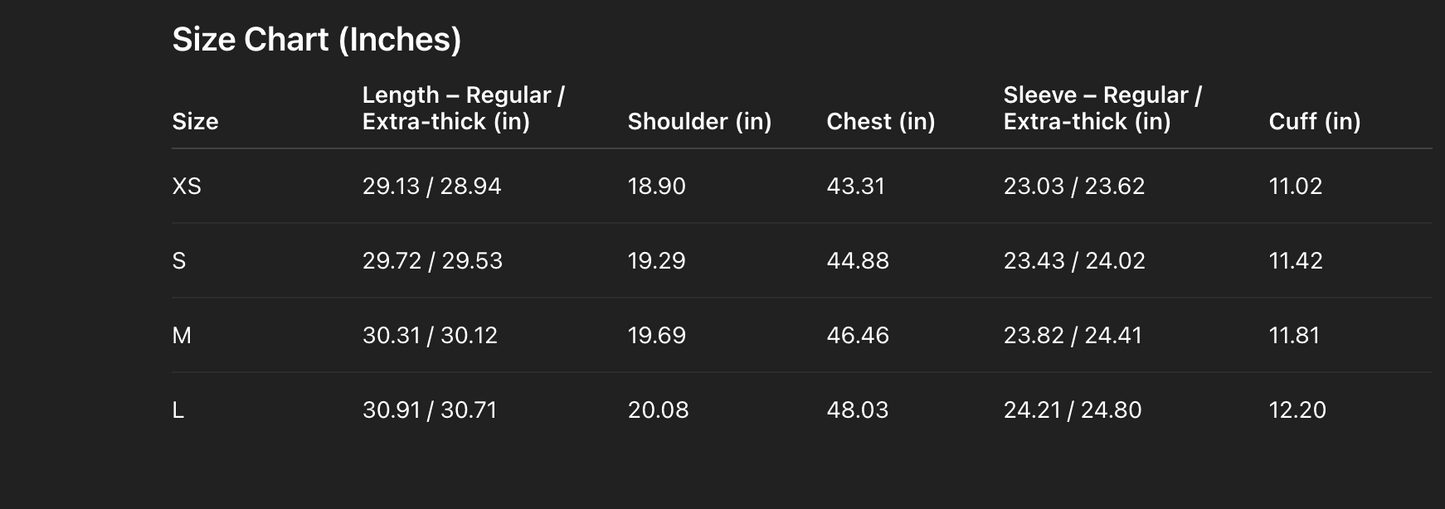1445x509 pixels.
Task: Click the Sleeve – Regular / Extra-thick header
Action: click(x=1102, y=108)
